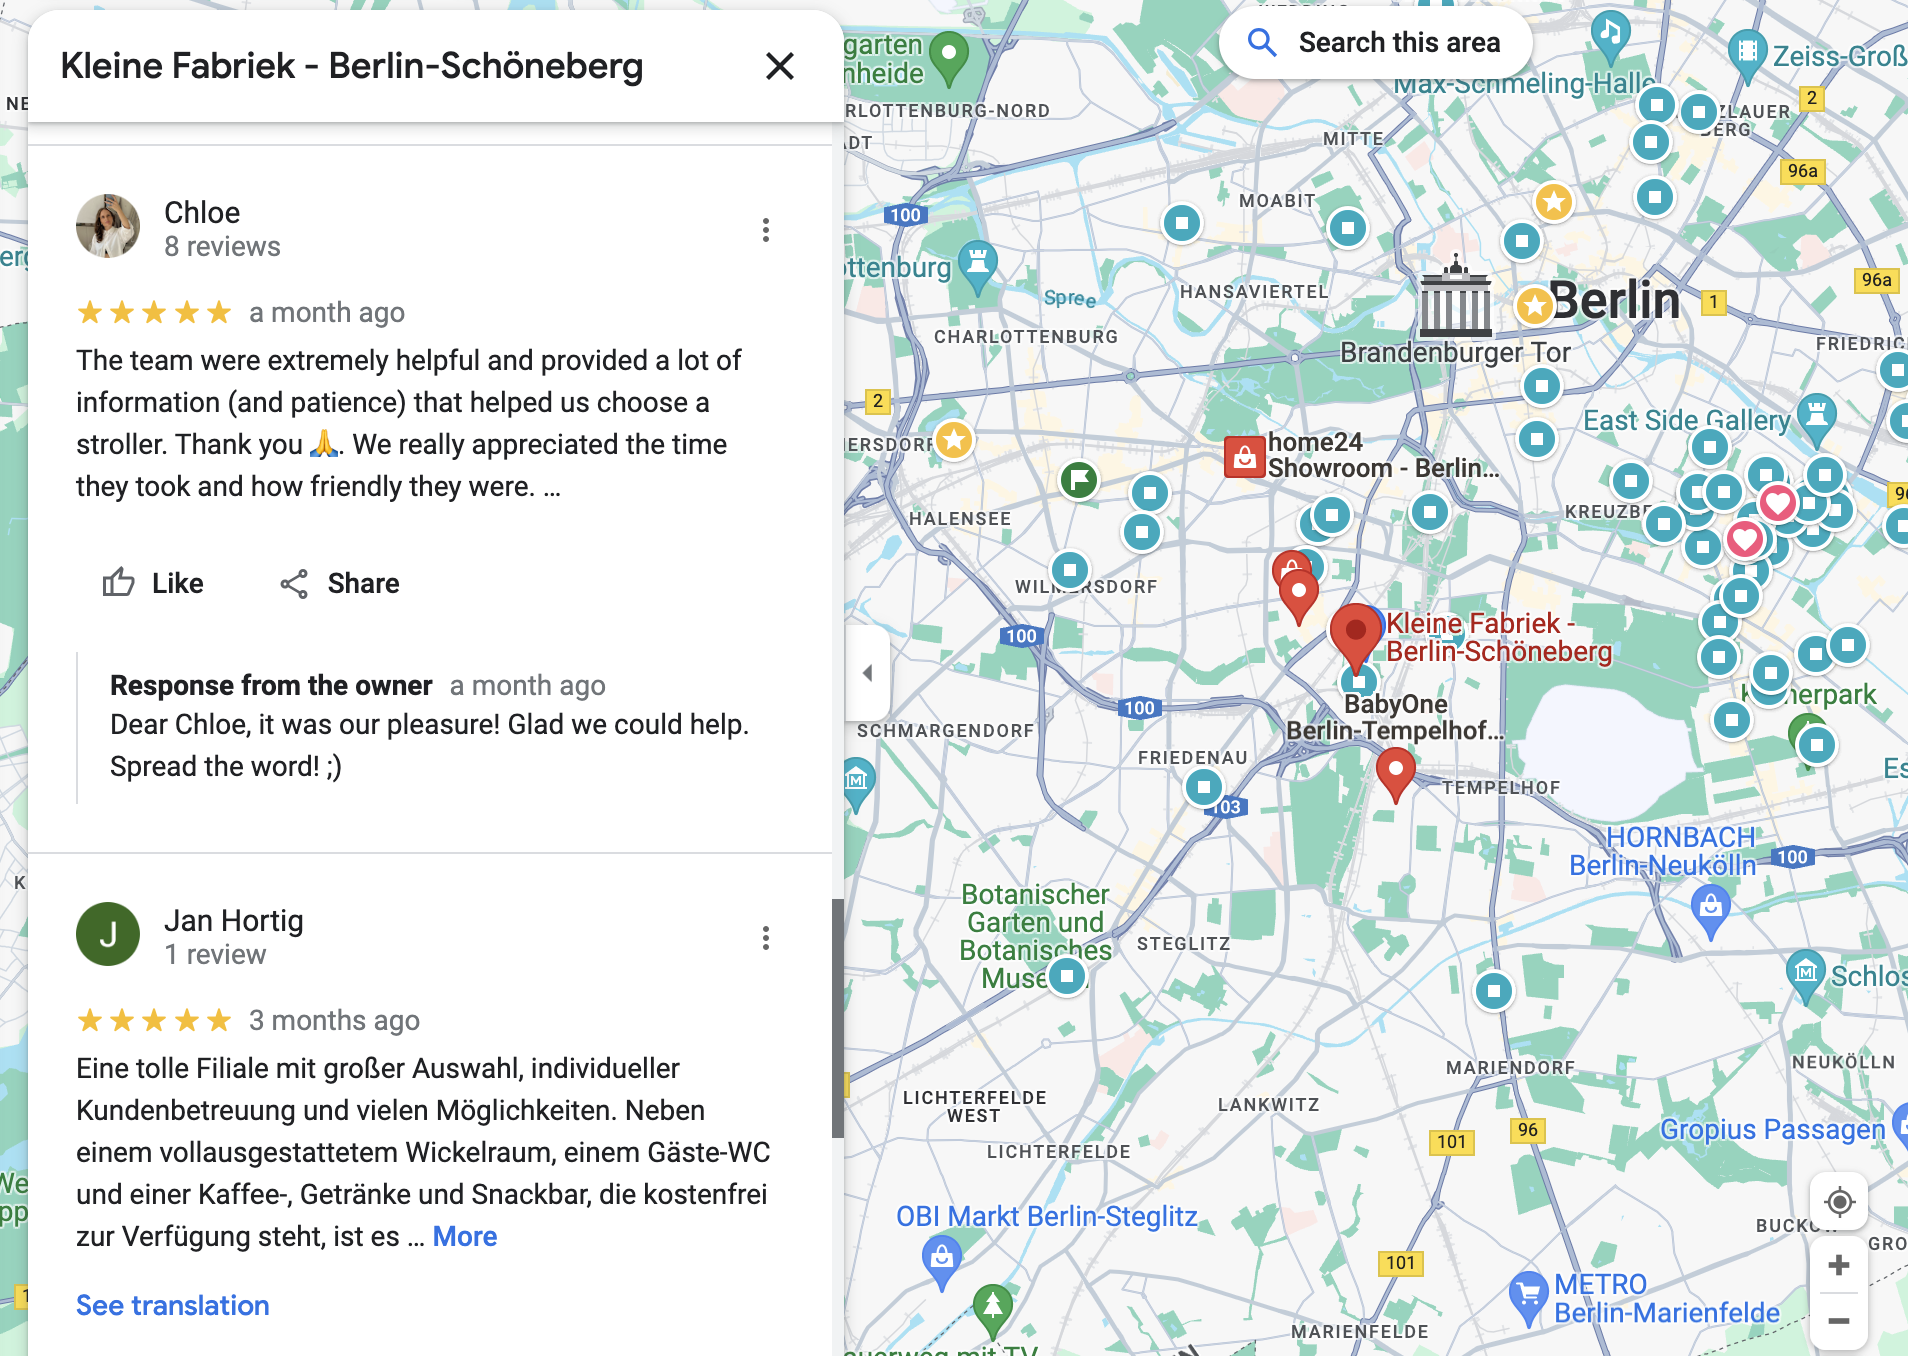Image resolution: width=1908 pixels, height=1356 pixels.
Task: Click Kleine Fabriek red map pin
Action: (1355, 635)
